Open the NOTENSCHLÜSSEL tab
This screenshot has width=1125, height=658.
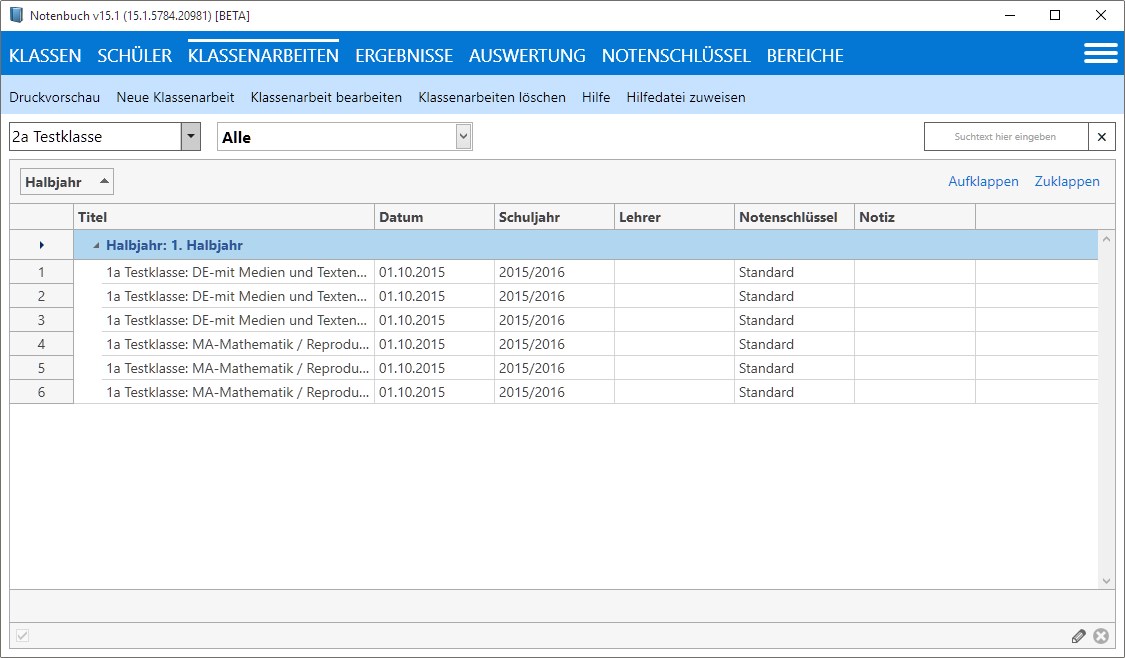[676, 56]
